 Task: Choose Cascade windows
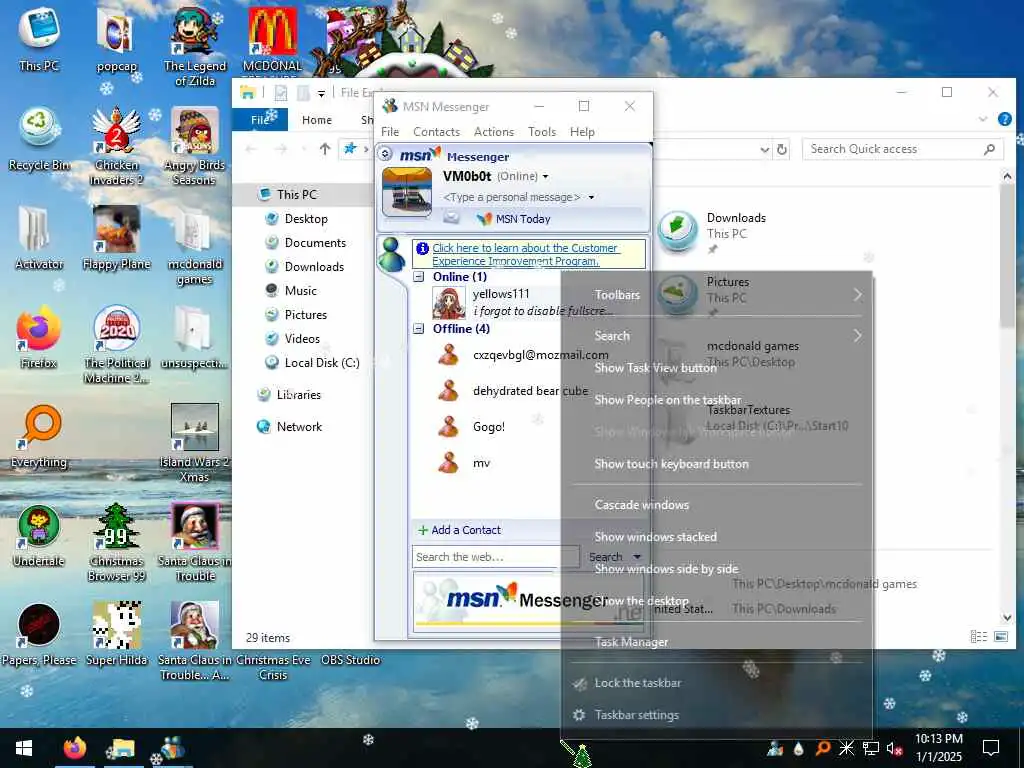point(716,505)
